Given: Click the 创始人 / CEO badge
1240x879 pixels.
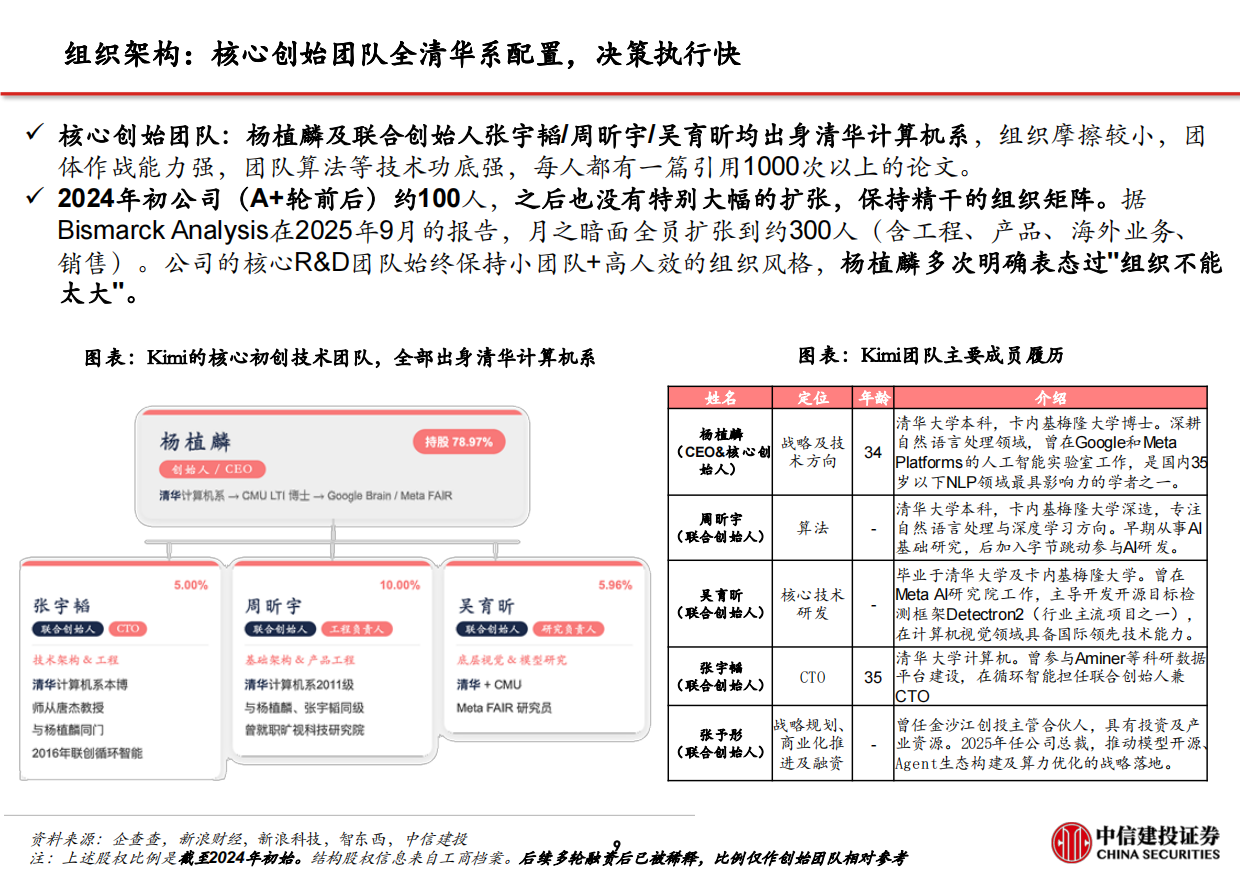Looking at the screenshot, I should (211, 469).
